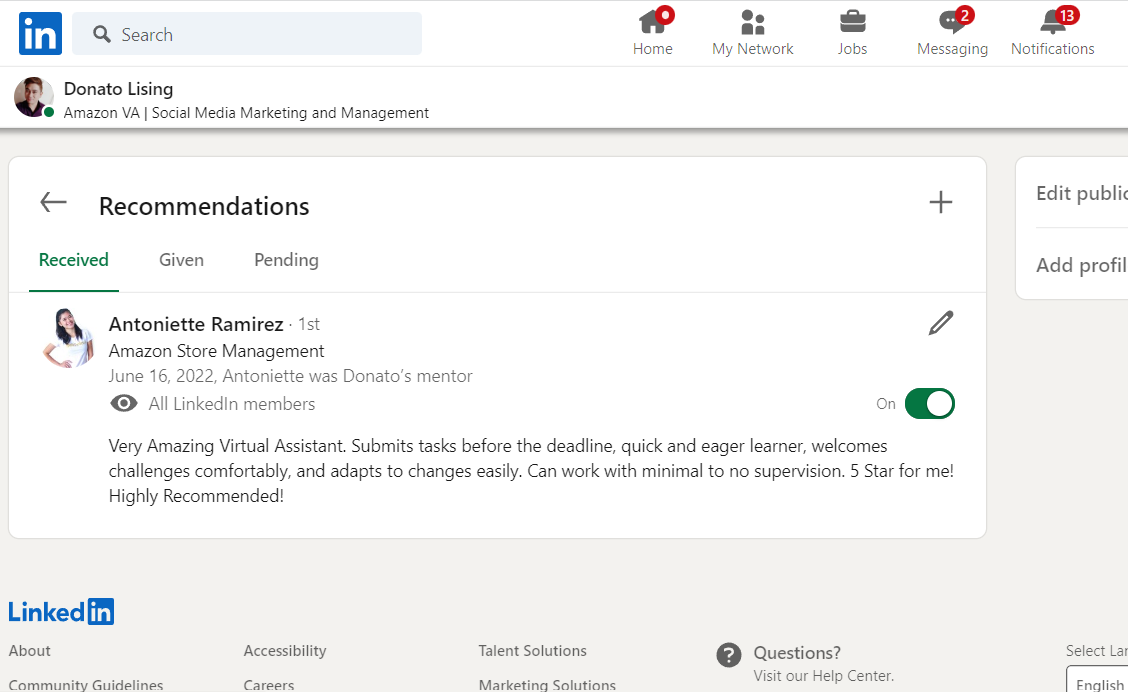Switch to the Pending tab
The image size is (1128, 692).
click(x=286, y=260)
